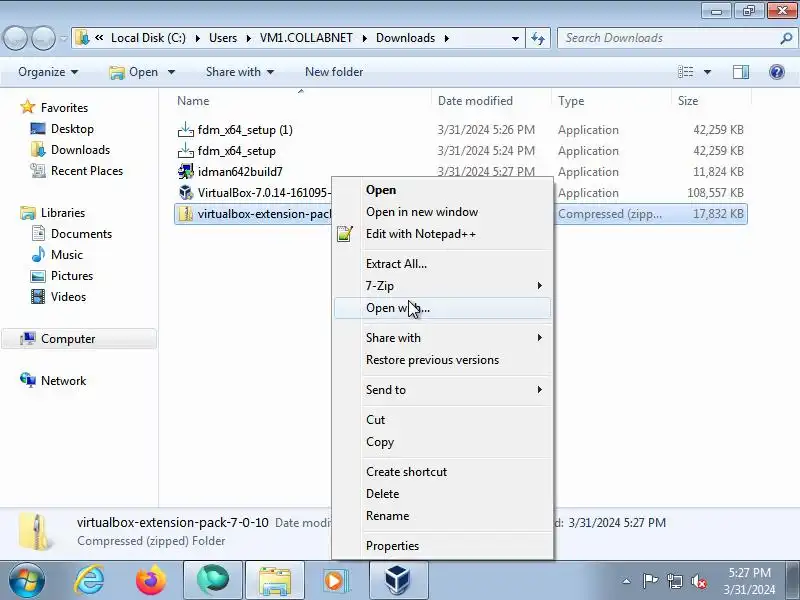Viewport: 800px width, 600px height.
Task: Expand Share with in the context menu
Action: click(x=442, y=338)
